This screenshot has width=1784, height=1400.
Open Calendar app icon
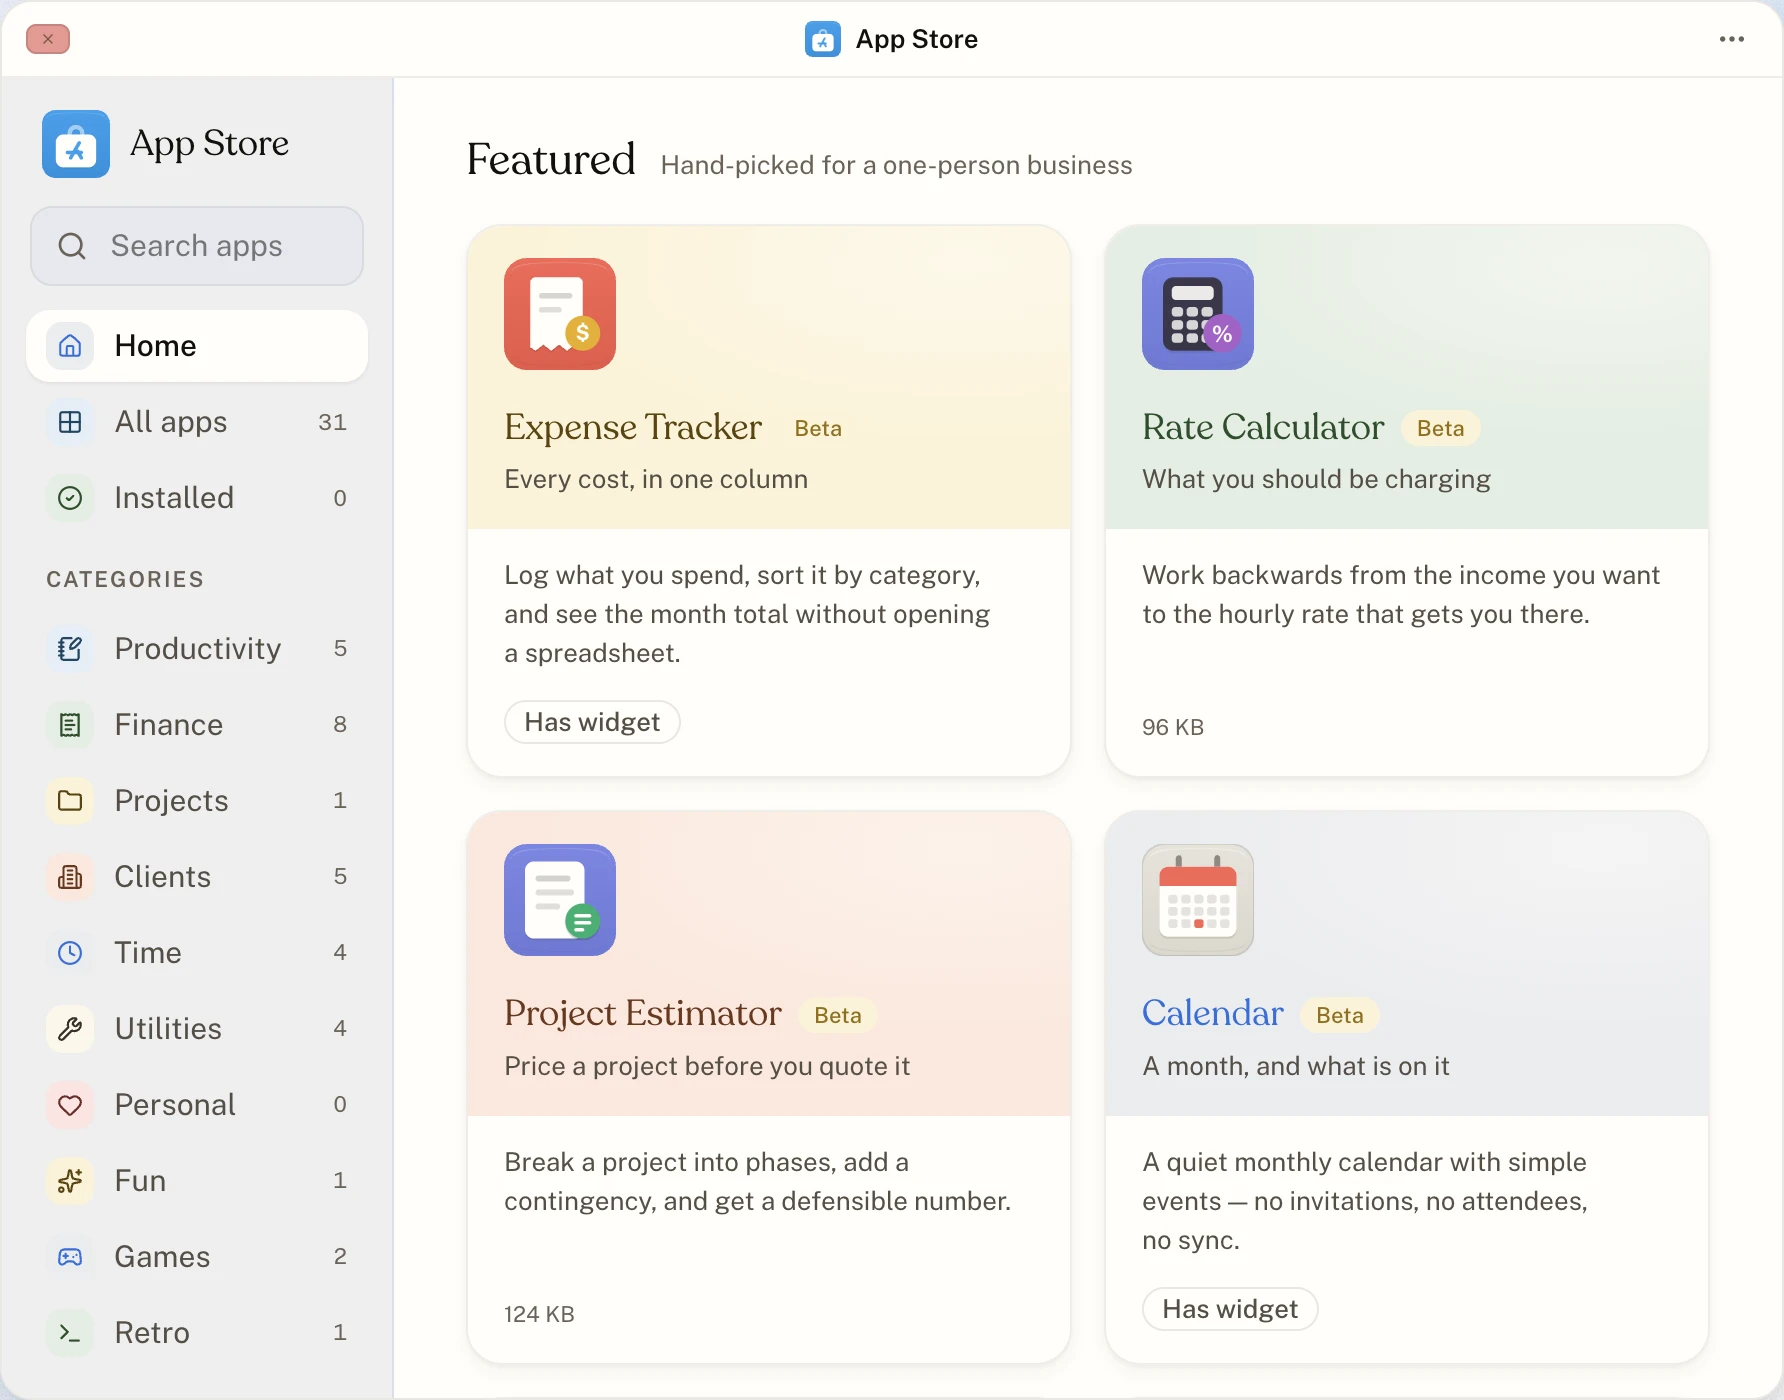(x=1198, y=900)
